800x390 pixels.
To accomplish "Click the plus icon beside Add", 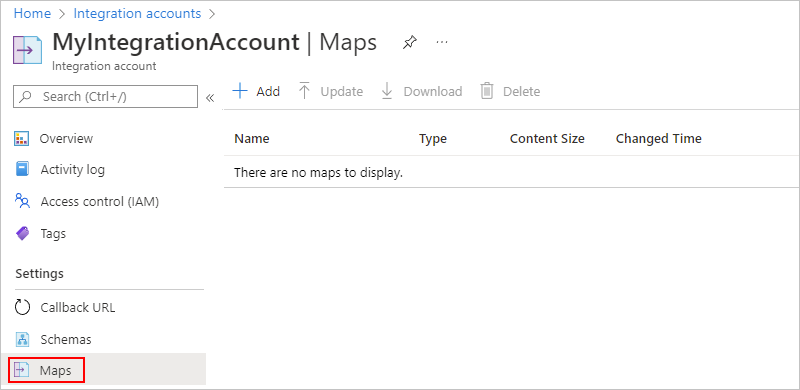I will pyautogui.click(x=240, y=91).
